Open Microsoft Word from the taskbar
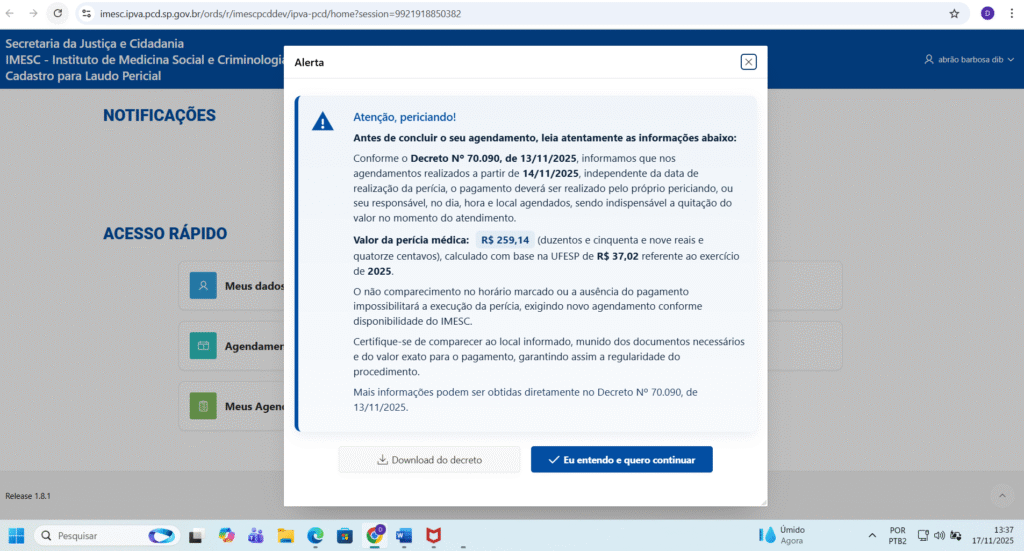This screenshot has height=551, width=1024. tap(404, 535)
